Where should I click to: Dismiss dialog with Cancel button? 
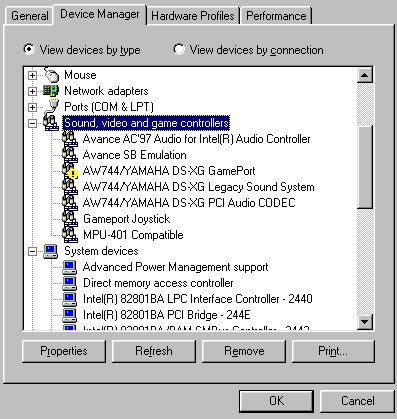(x=357, y=401)
